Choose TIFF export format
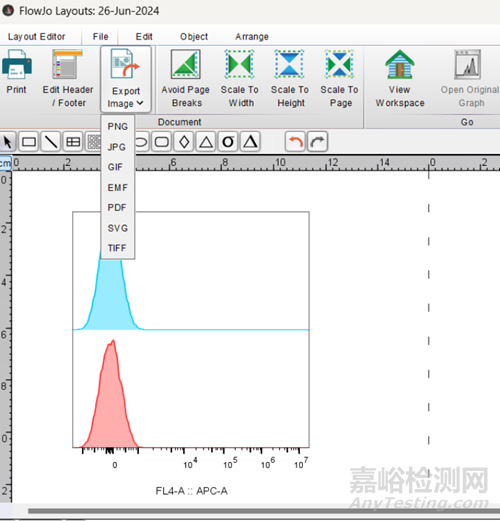The width and height of the screenshot is (500, 521). coord(117,248)
